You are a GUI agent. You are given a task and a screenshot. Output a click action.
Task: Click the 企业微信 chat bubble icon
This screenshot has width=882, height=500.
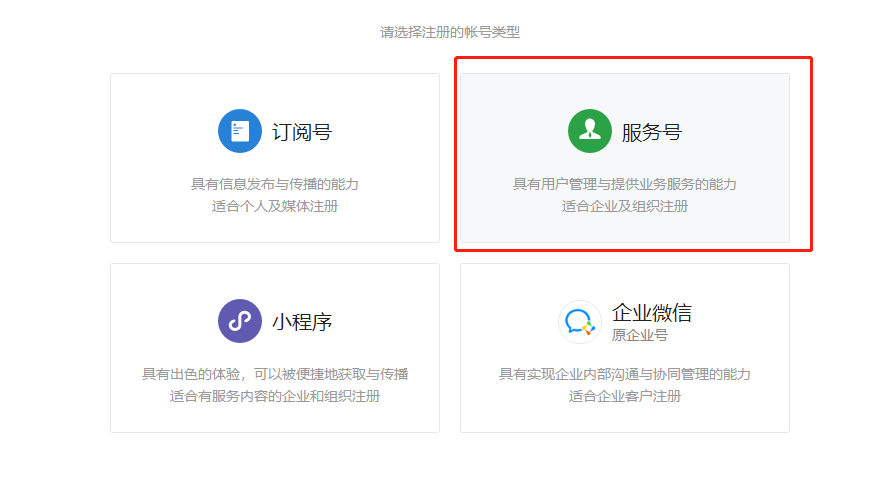[580, 322]
